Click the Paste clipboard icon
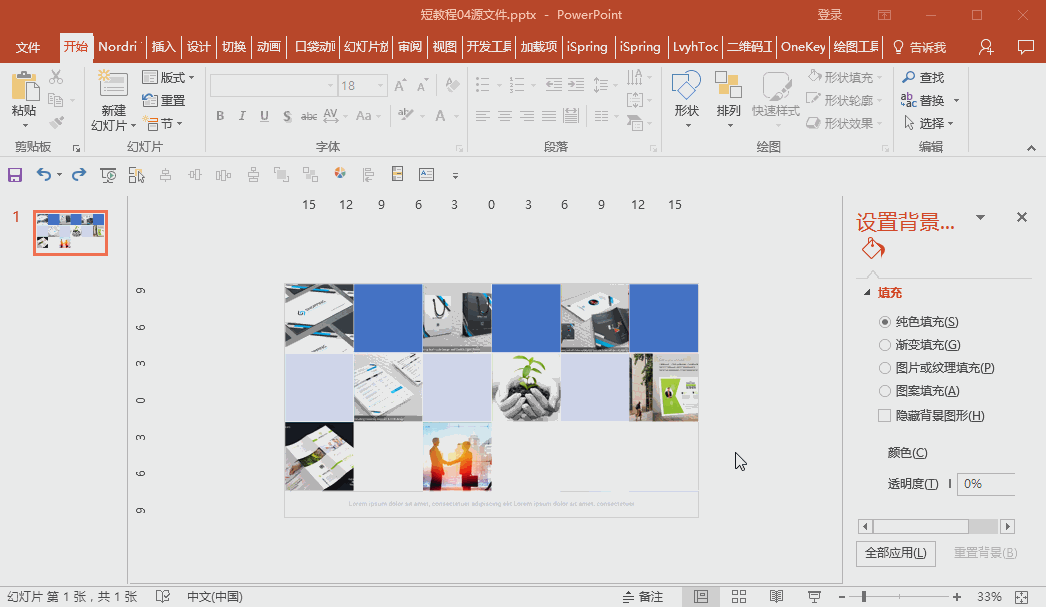 pos(25,87)
